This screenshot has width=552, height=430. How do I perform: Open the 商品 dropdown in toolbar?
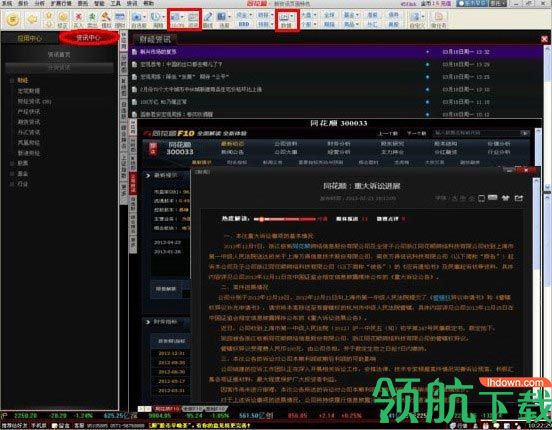pos(351,24)
